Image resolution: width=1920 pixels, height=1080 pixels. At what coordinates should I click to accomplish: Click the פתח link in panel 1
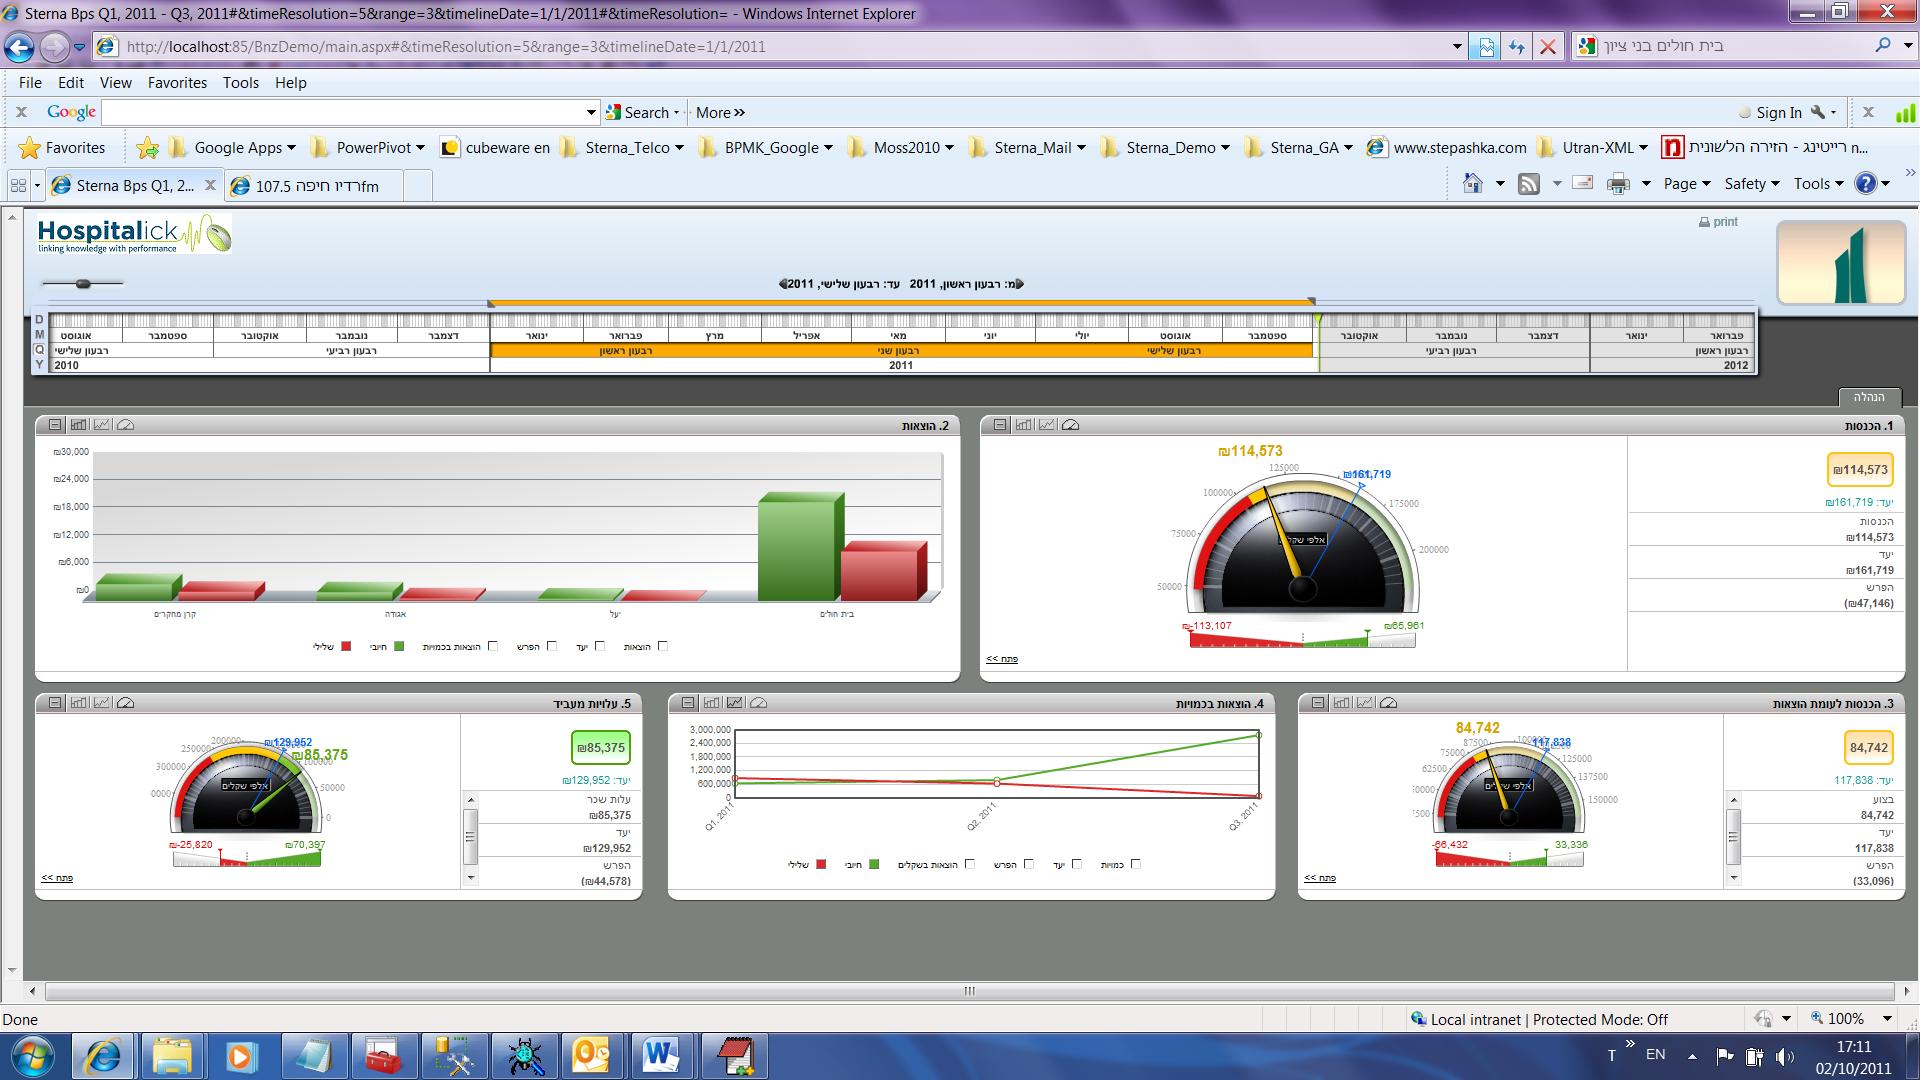coord(1001,659)
